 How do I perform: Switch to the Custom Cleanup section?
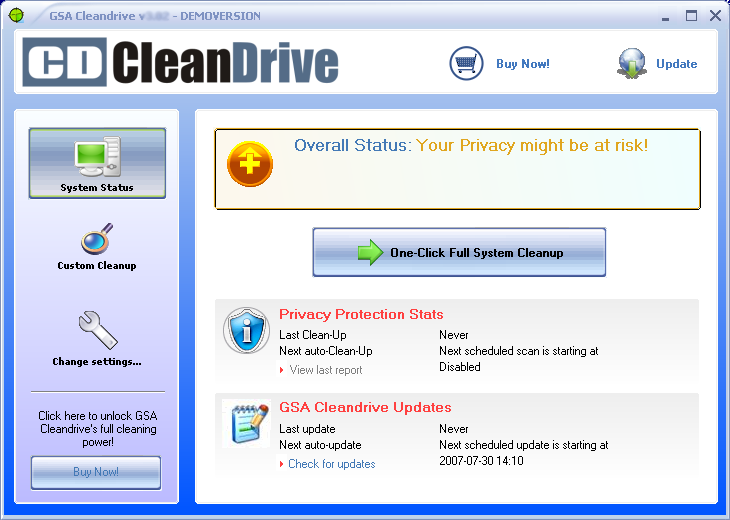[97, 266]
